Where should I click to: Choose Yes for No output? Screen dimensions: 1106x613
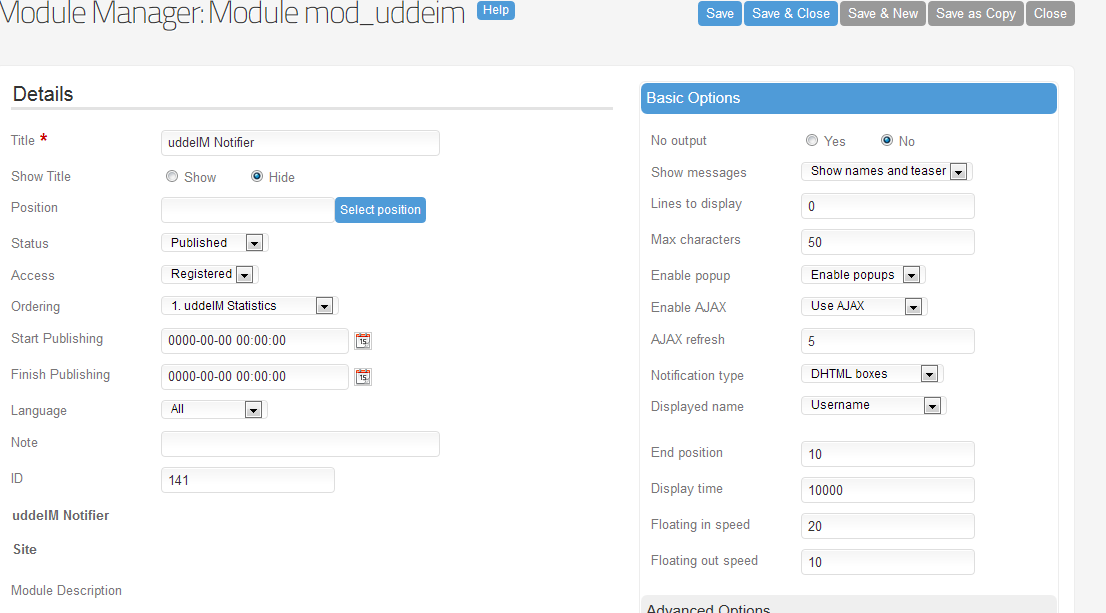(812, 140)
